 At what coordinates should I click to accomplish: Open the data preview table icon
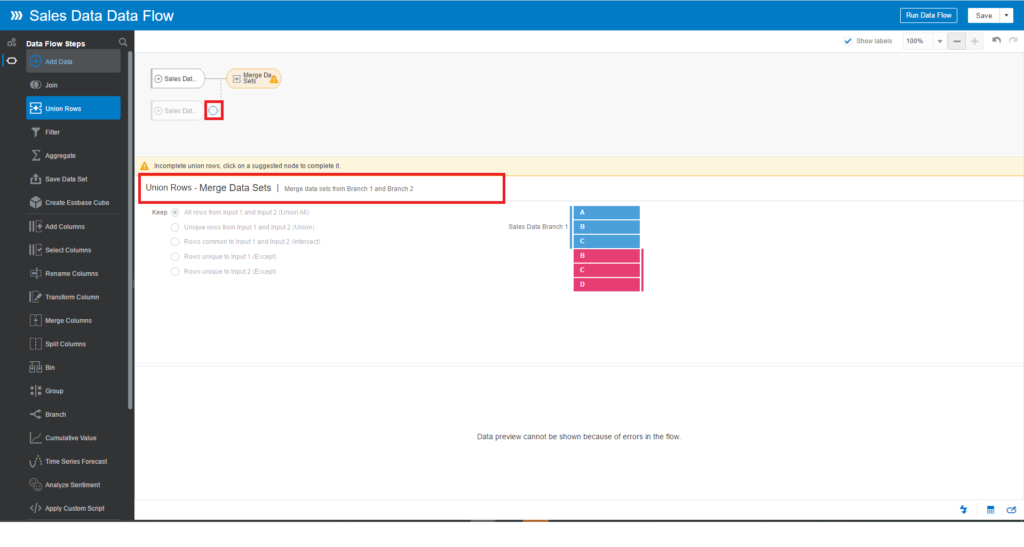click(991, 510)
